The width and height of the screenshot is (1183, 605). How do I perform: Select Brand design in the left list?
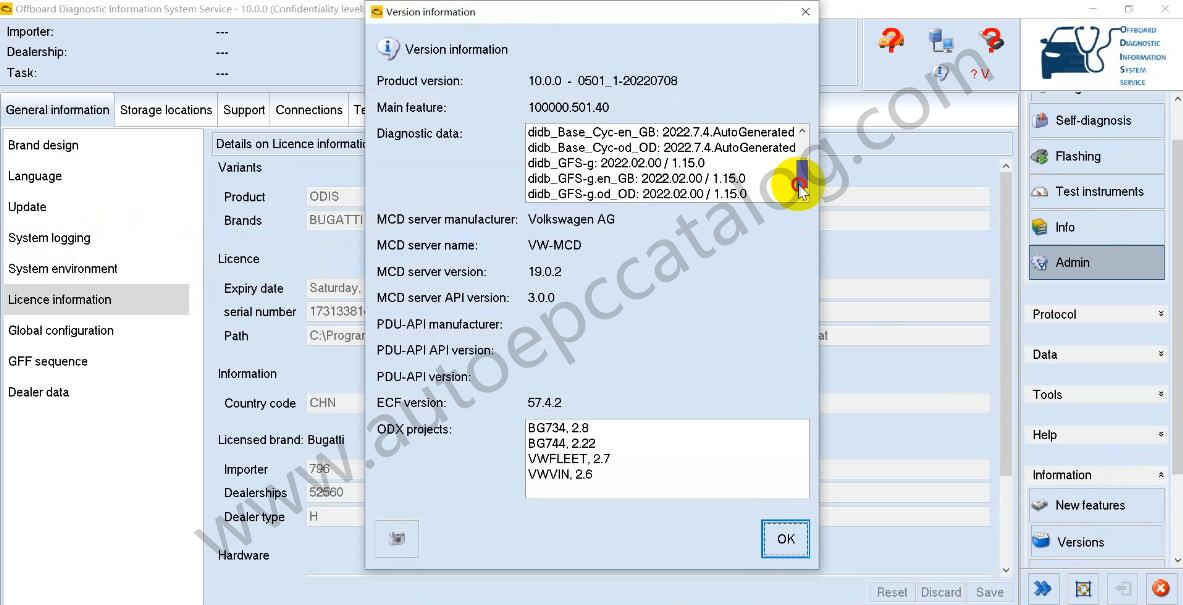tap(43, 145)
